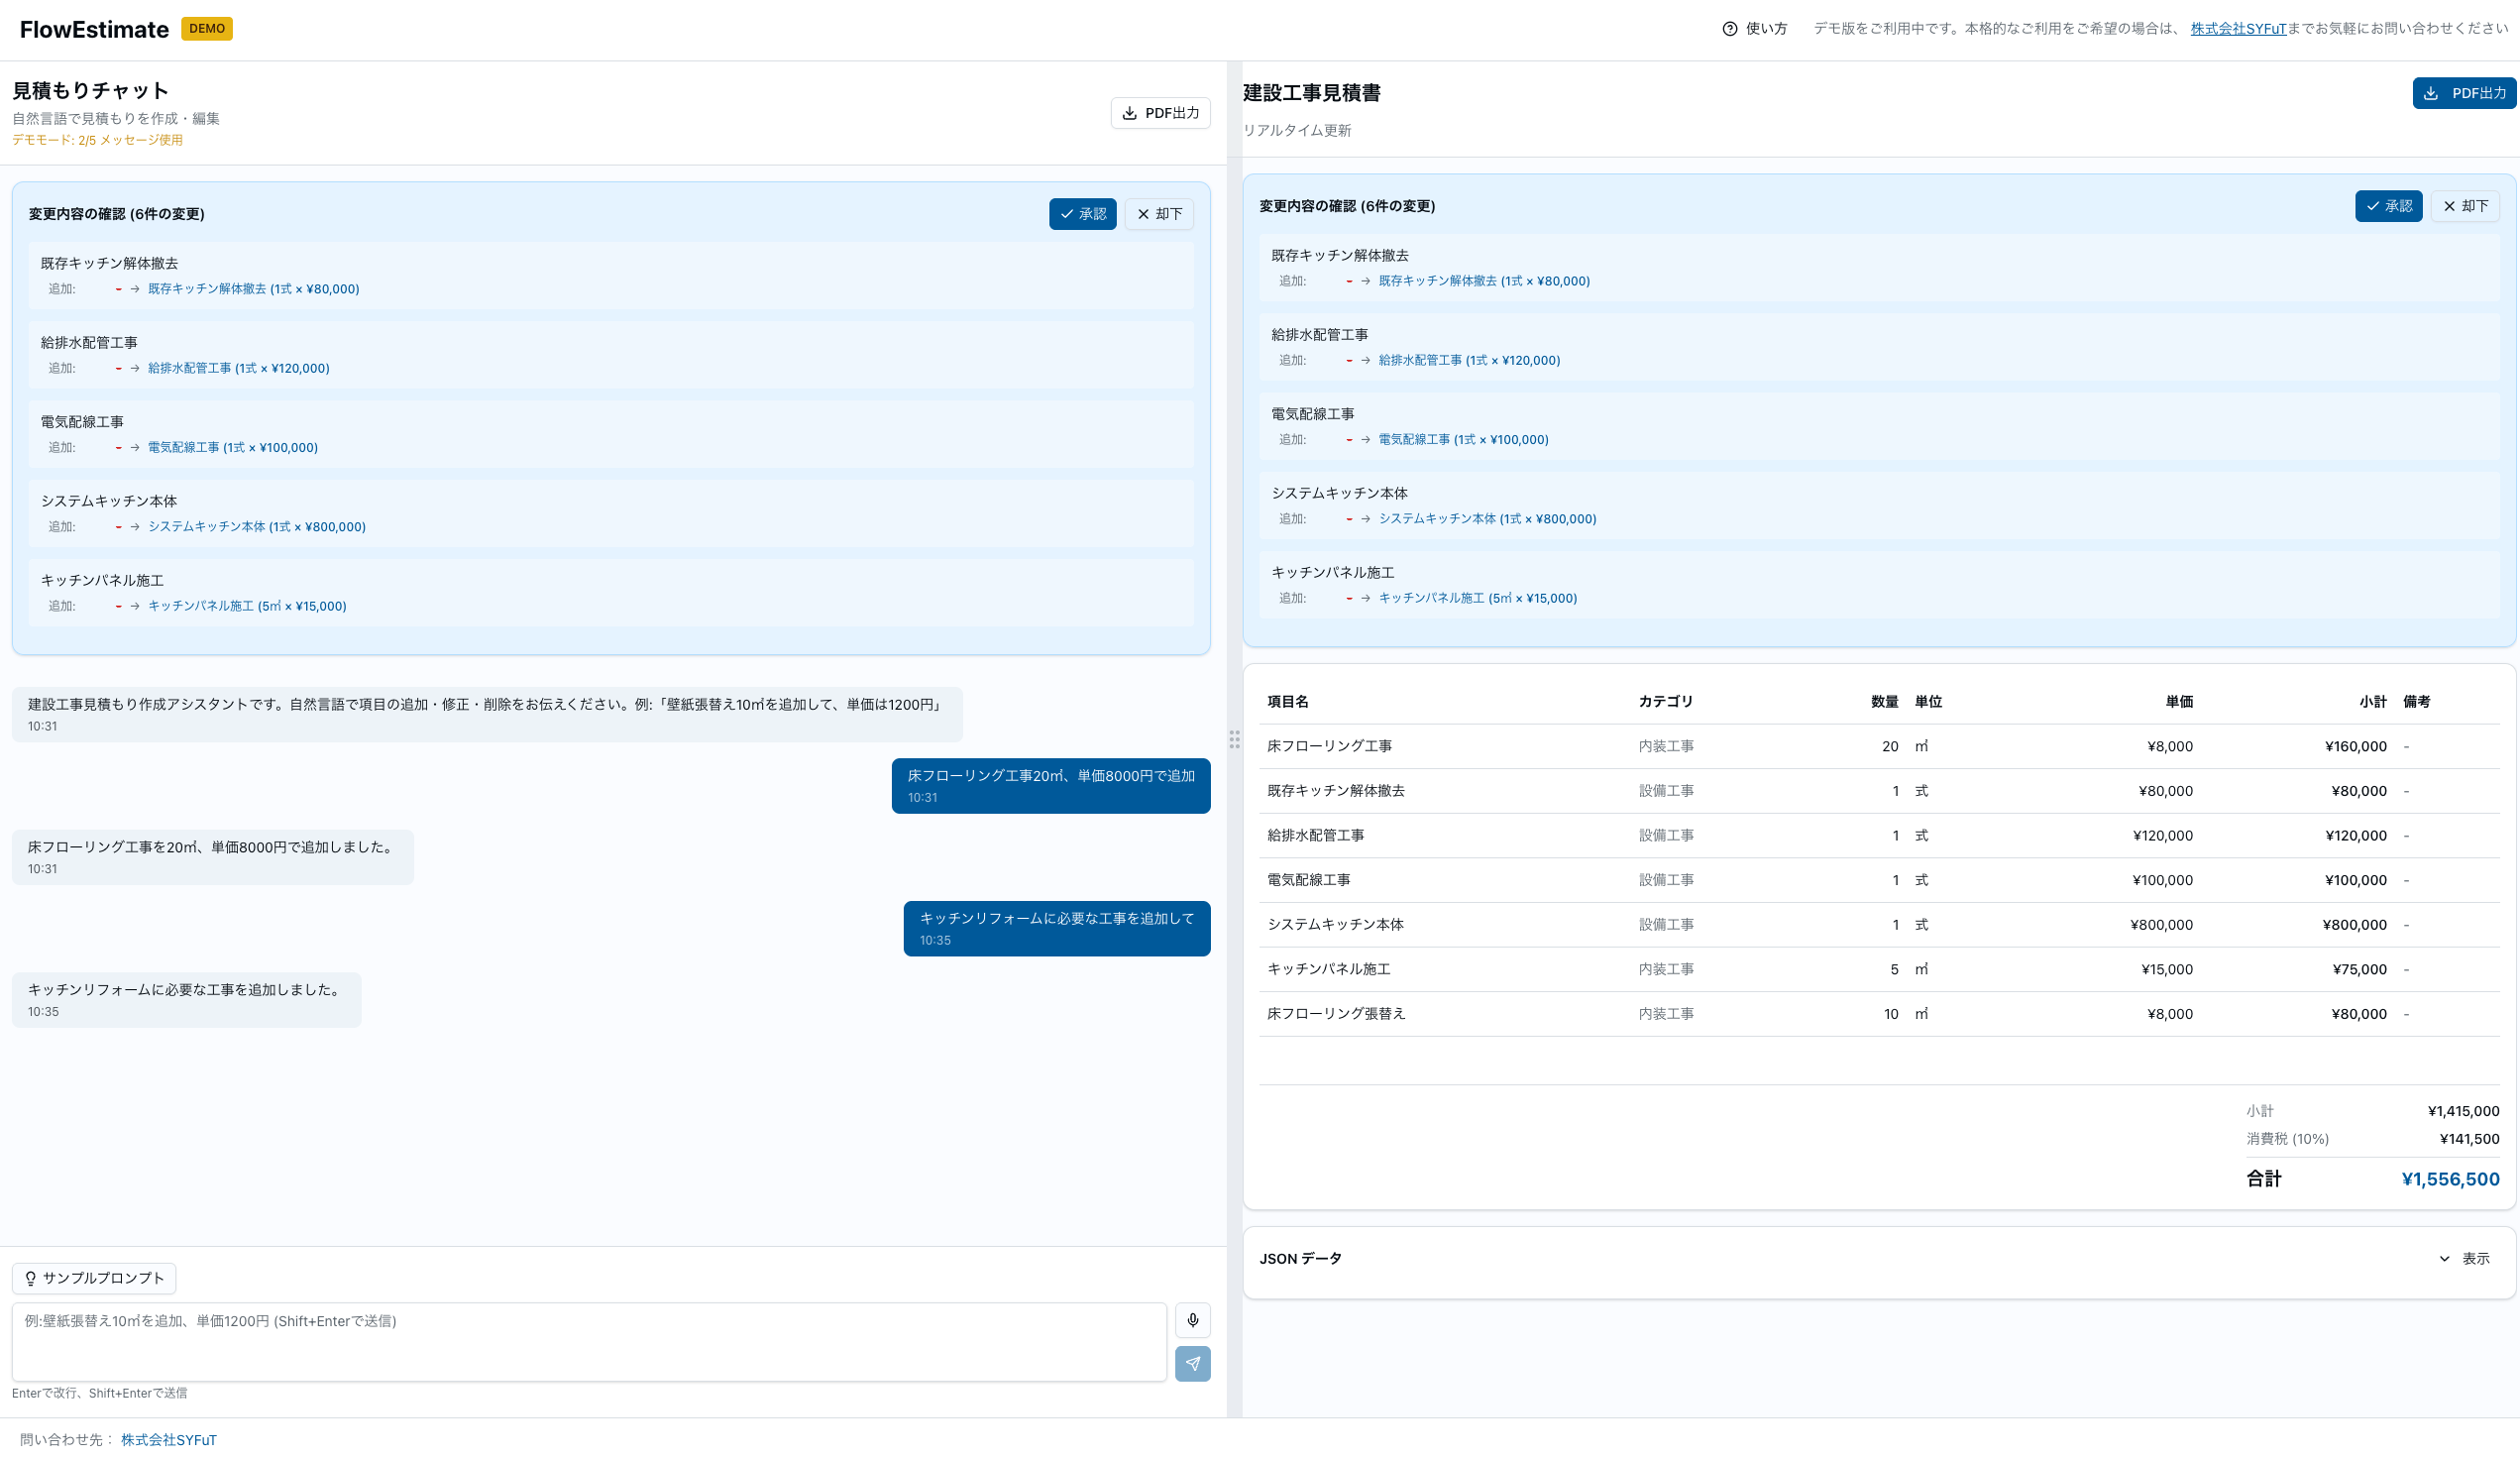
Task: Click the panel resize divider handle
Action: point(1234,739)
